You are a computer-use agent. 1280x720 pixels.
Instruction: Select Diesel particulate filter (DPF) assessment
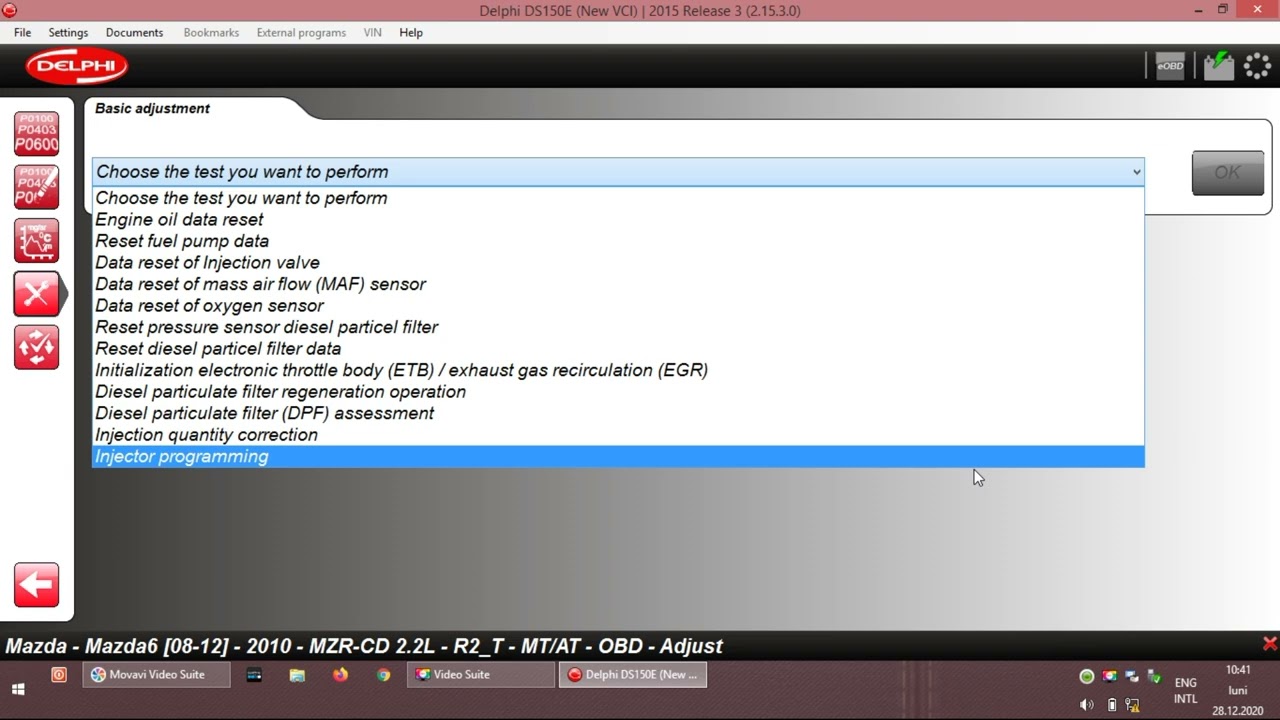[x=618, y=413]
